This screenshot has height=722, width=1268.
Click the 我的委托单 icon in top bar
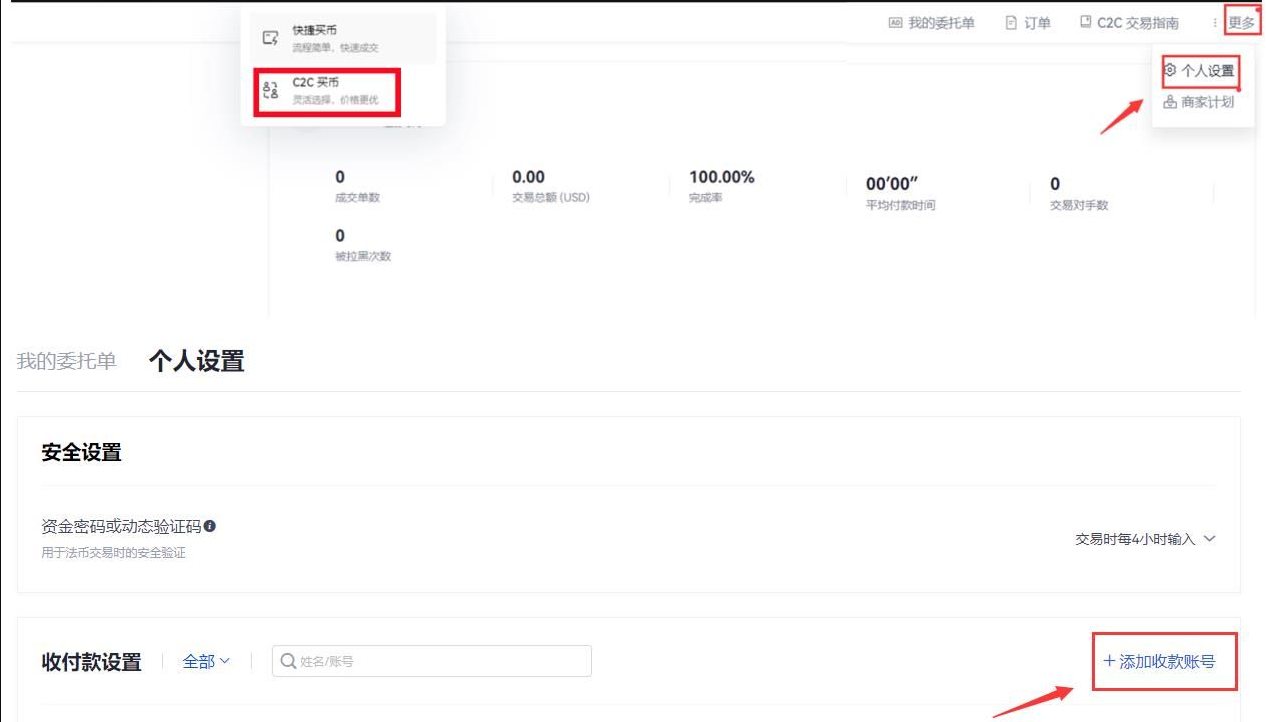click(895, 23)
